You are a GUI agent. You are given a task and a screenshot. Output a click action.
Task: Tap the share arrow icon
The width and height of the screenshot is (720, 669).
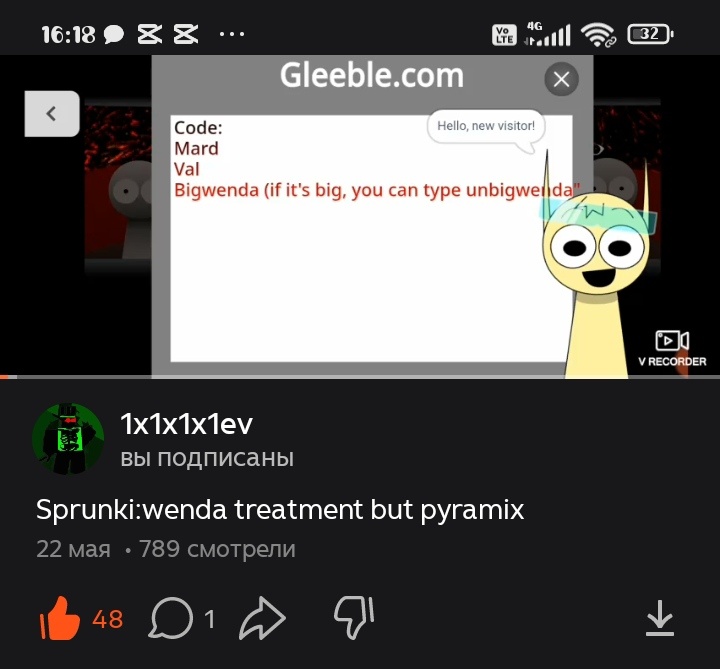point(262,618)
